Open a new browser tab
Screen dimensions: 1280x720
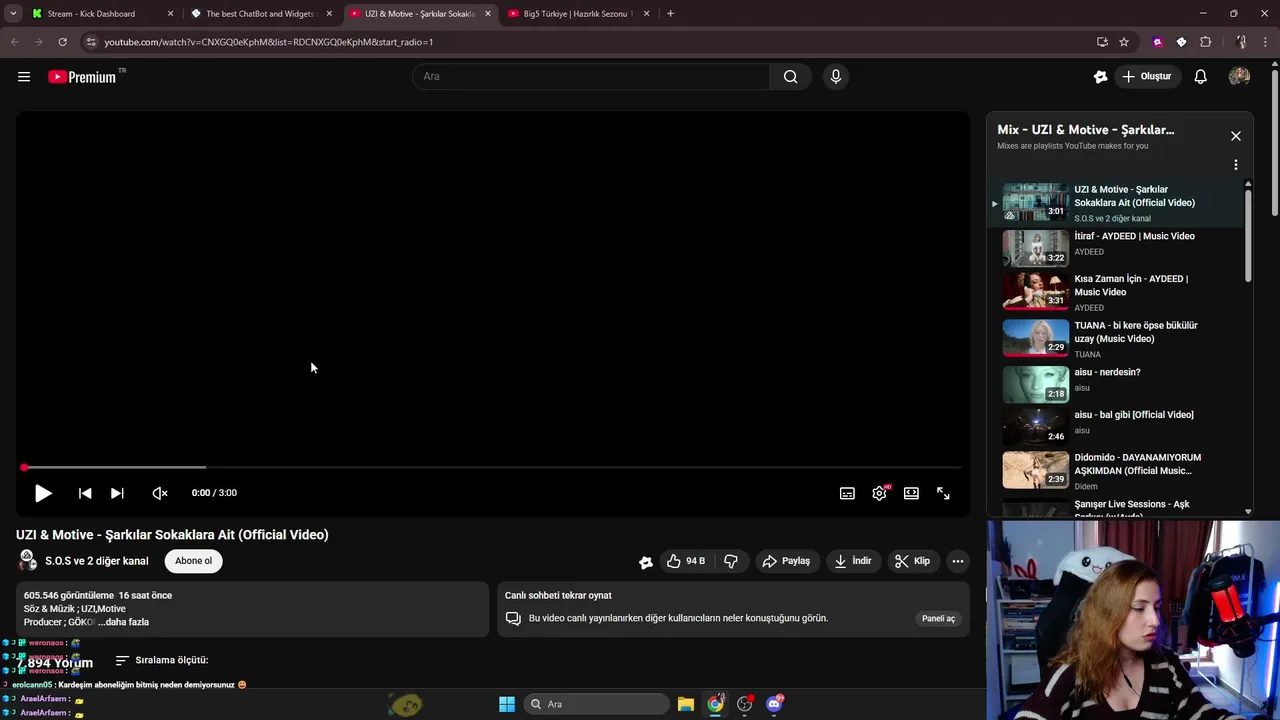pos(670,14)
